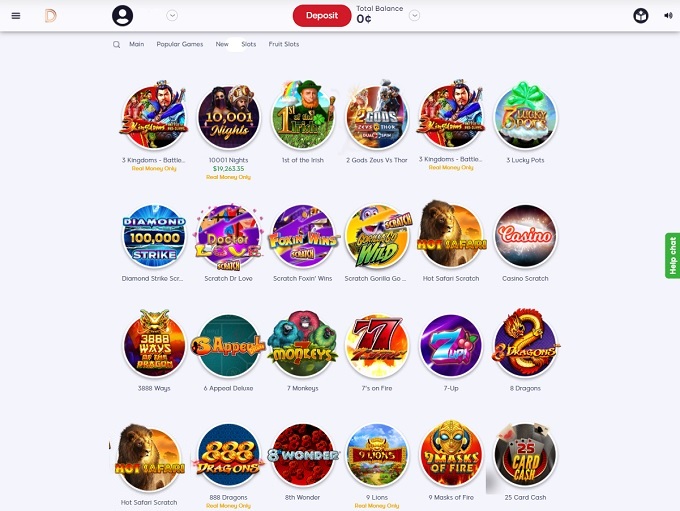
Task: Switch to the Fruit Slots tab
Action: [284, 44]
